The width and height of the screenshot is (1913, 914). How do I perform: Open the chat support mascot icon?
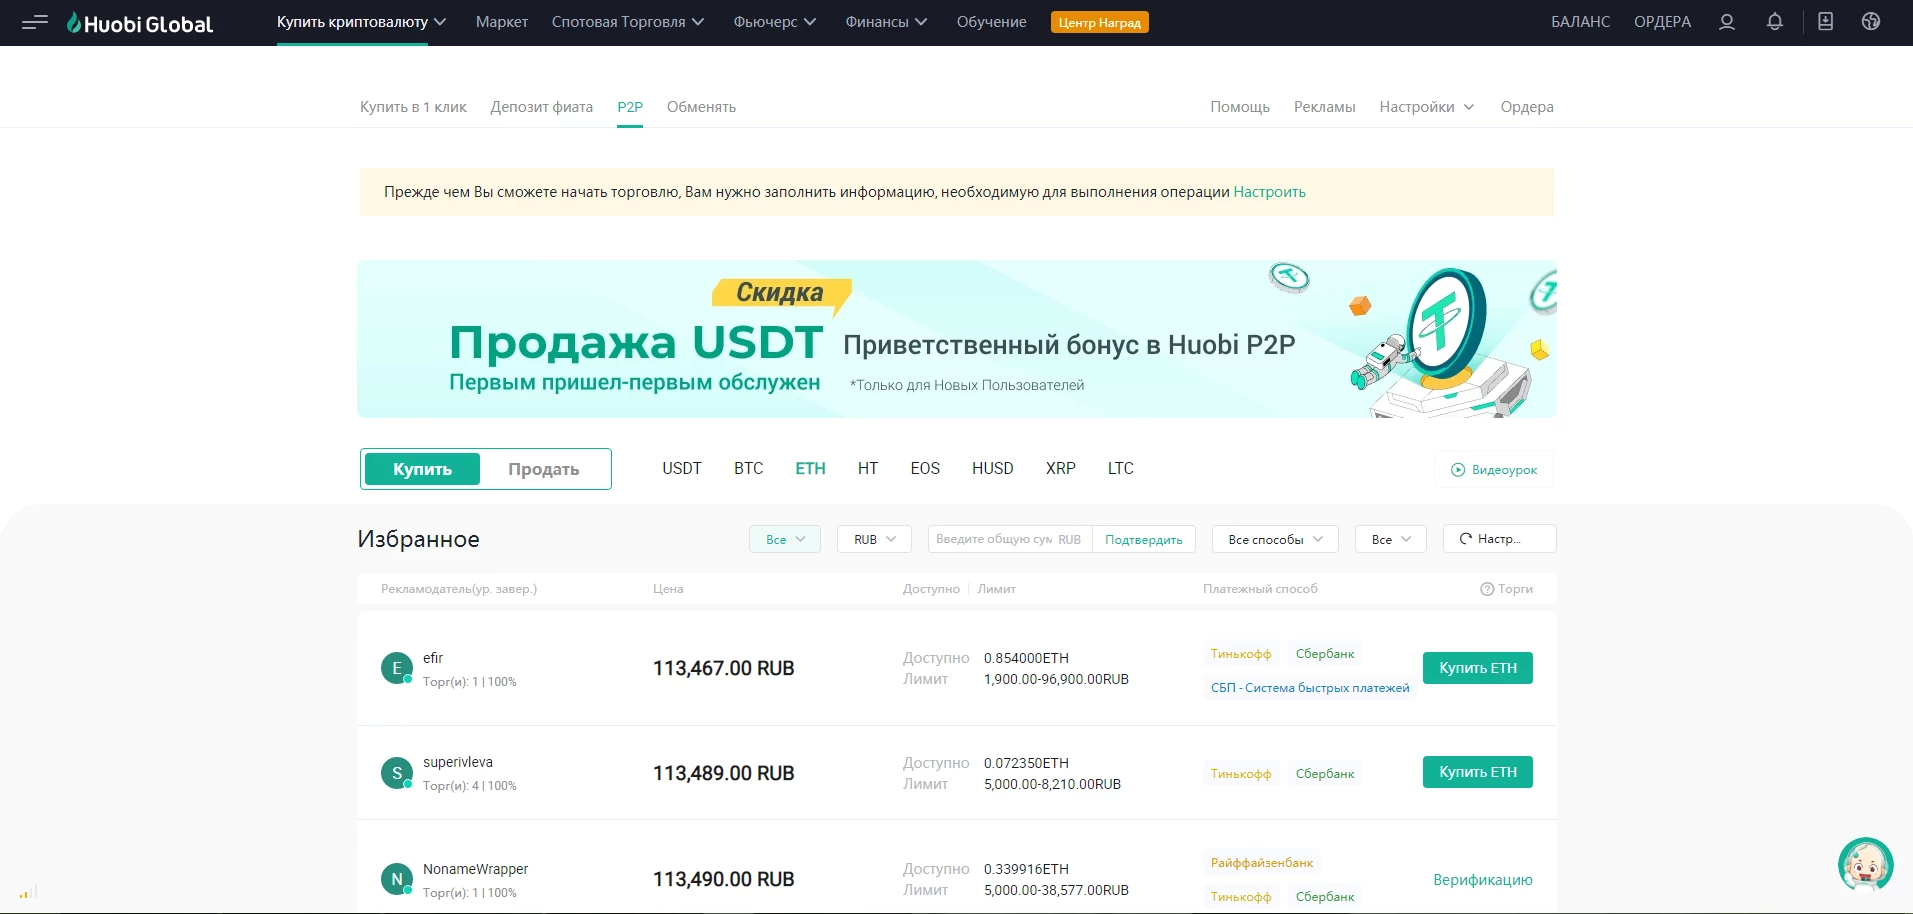pyautogui.click(x=1866, y=865)
